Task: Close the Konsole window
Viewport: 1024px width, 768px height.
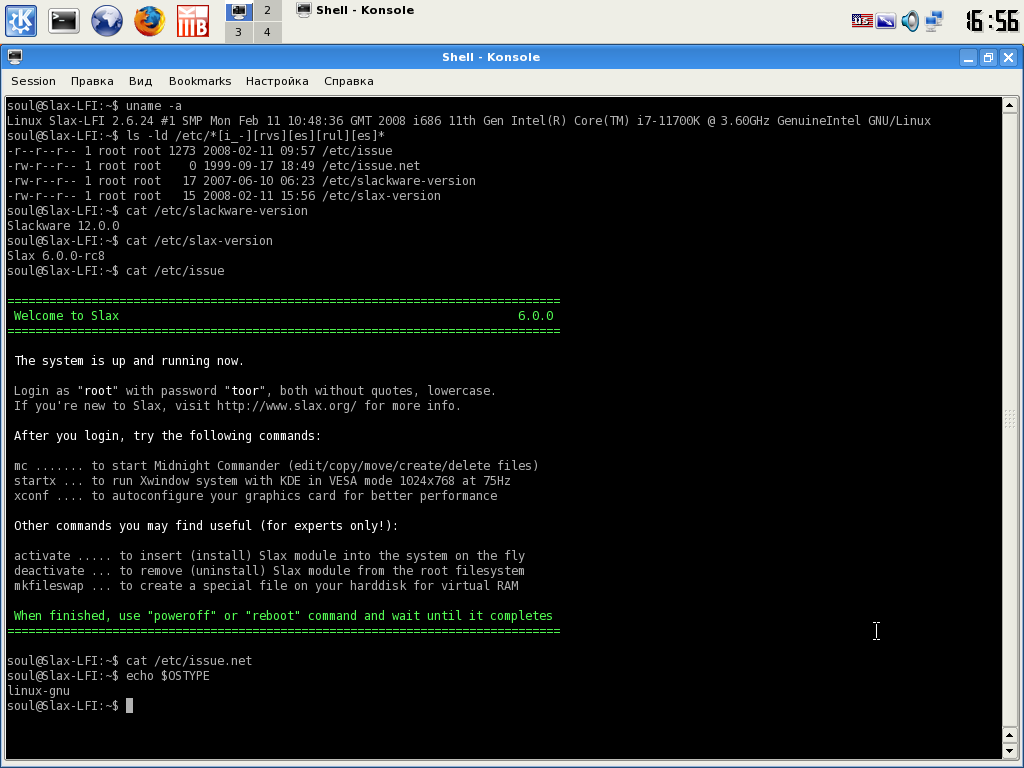Action: pos(1008,57)
